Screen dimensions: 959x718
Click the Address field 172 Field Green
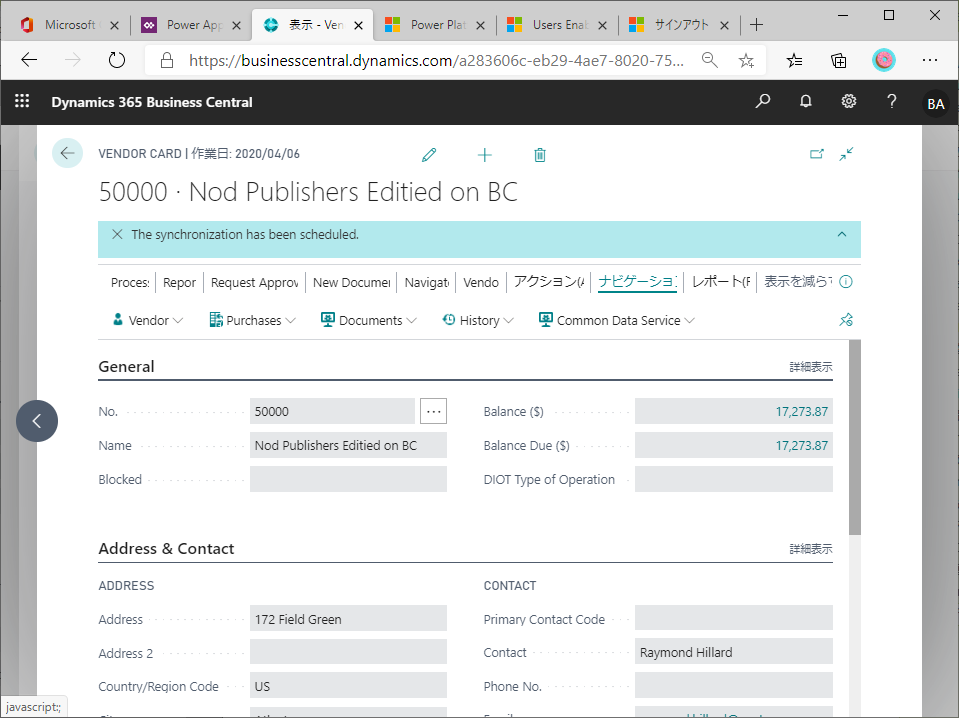[349, 619]
